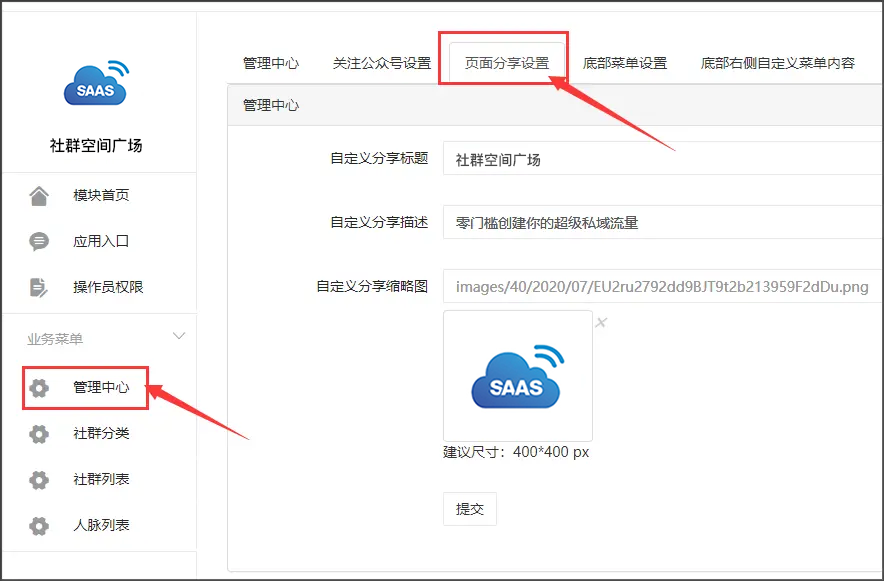Focus the 自定义分享标题 input field
This screenshot has height=581, width=884.
(663, 159)
